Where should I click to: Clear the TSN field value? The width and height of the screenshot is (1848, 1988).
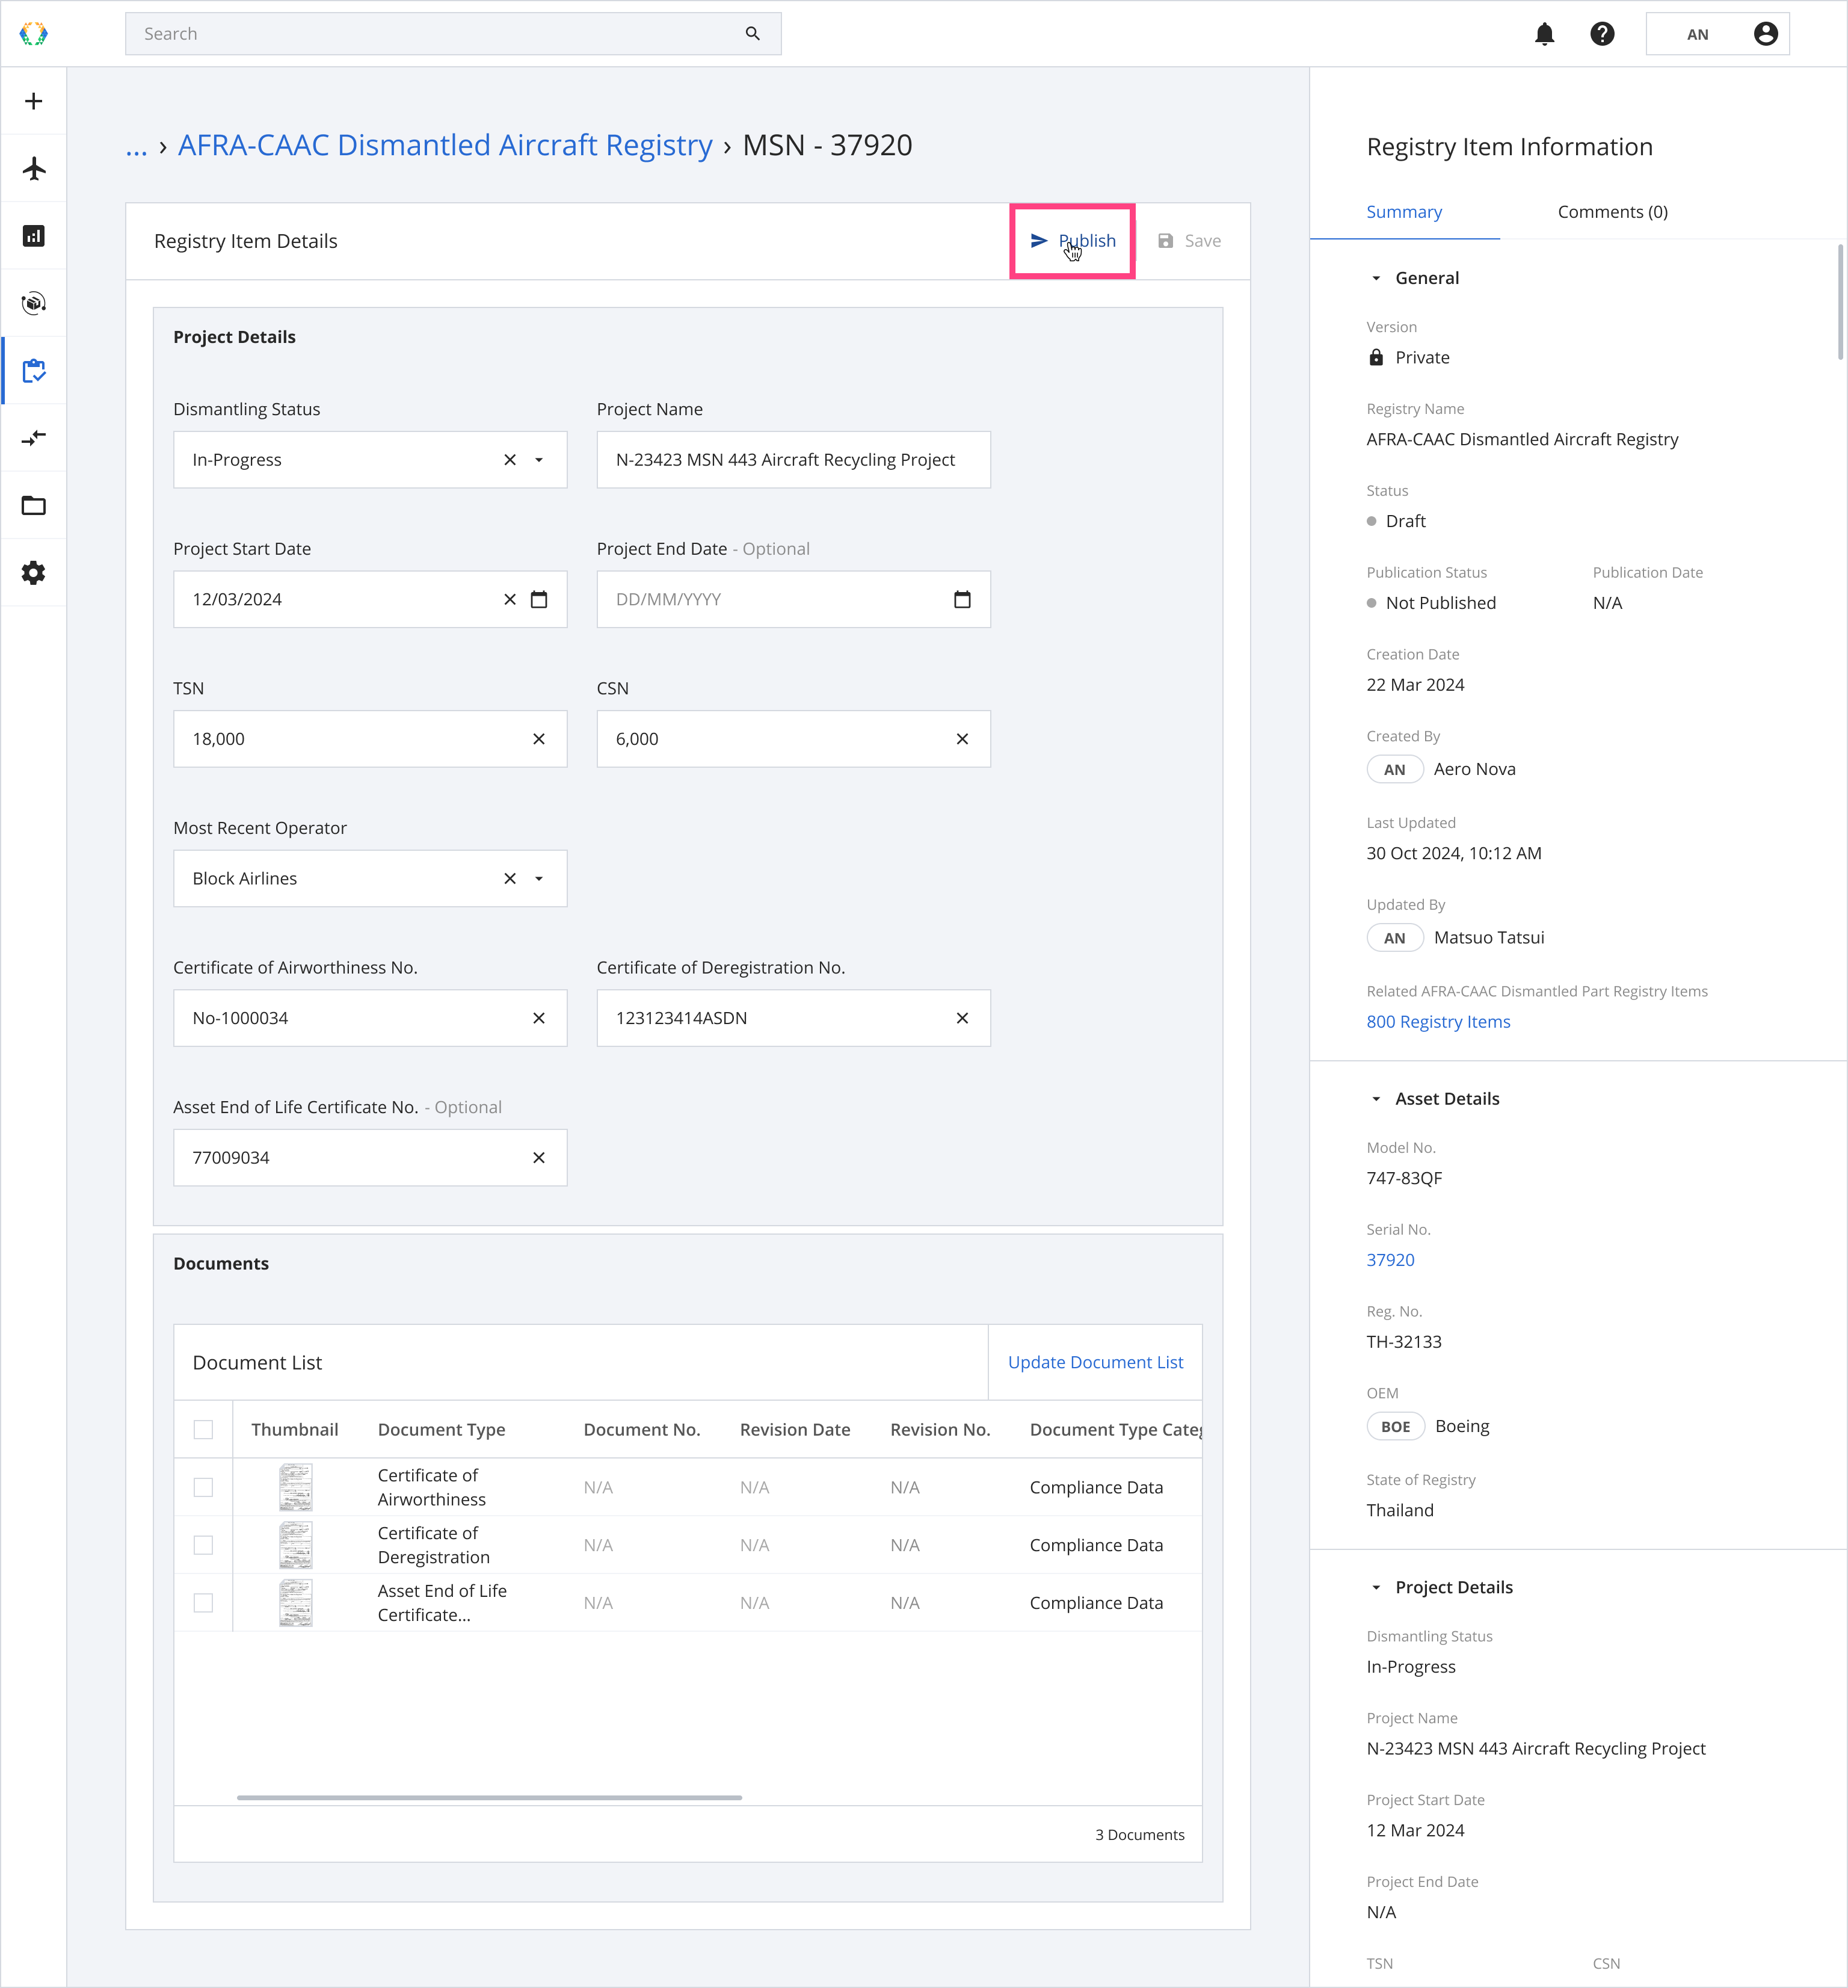539,739
